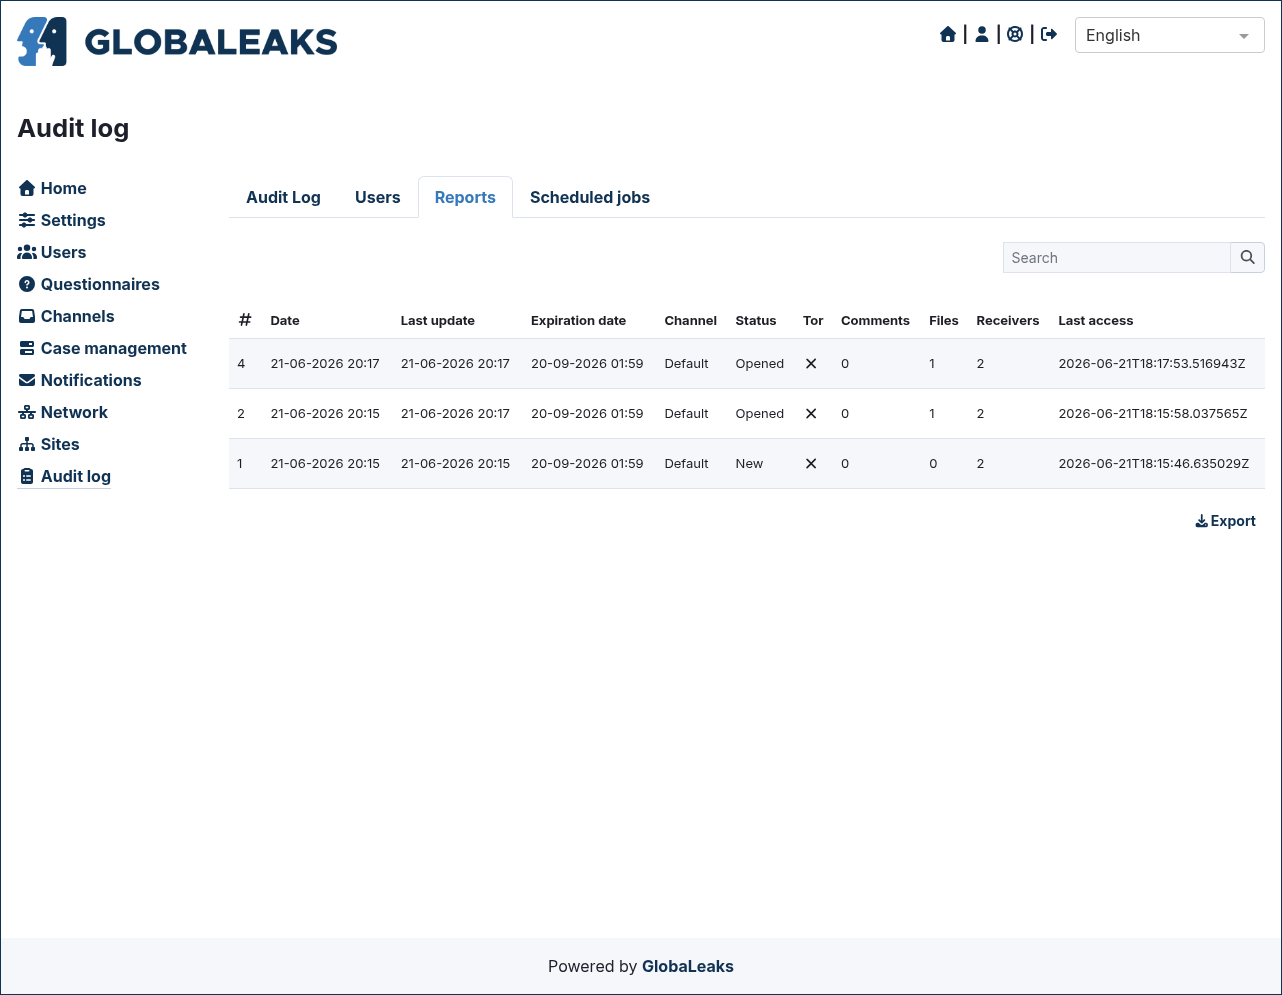The width and height of the screenshot is (1282, 995).
Task: Open the English language dropdown
Action: (x=1169, y=35)
